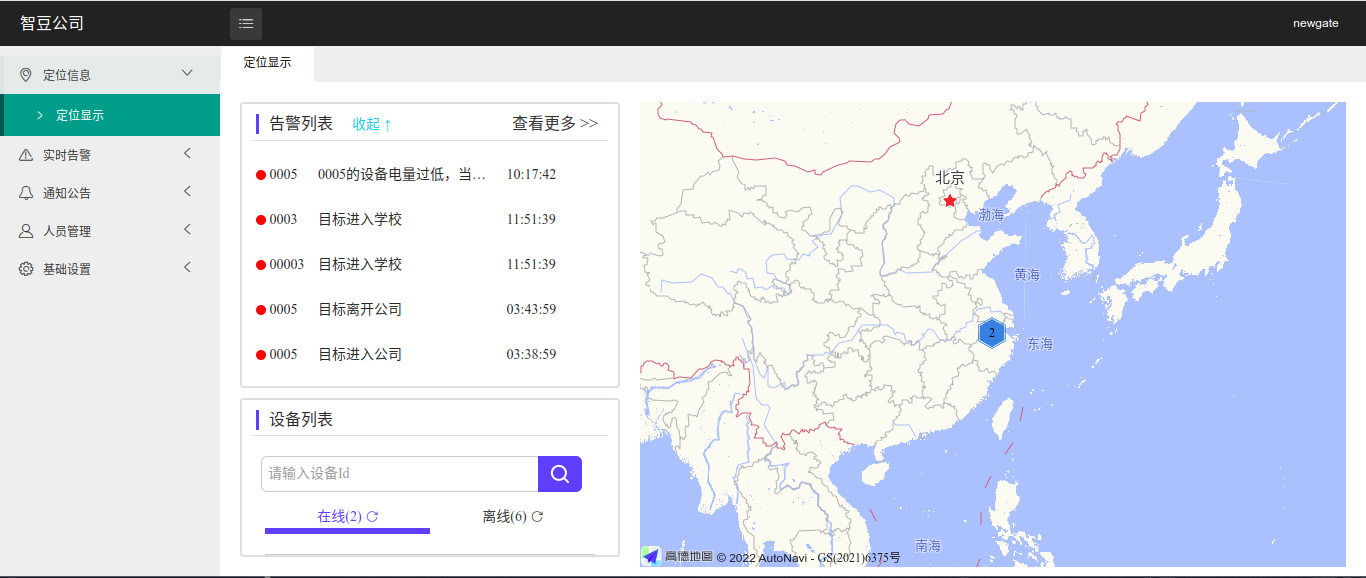The width and height of the screenshot is (1366, 578).
Task: Click refresh icon beside 离线(6)
Action: coord(537,516)
